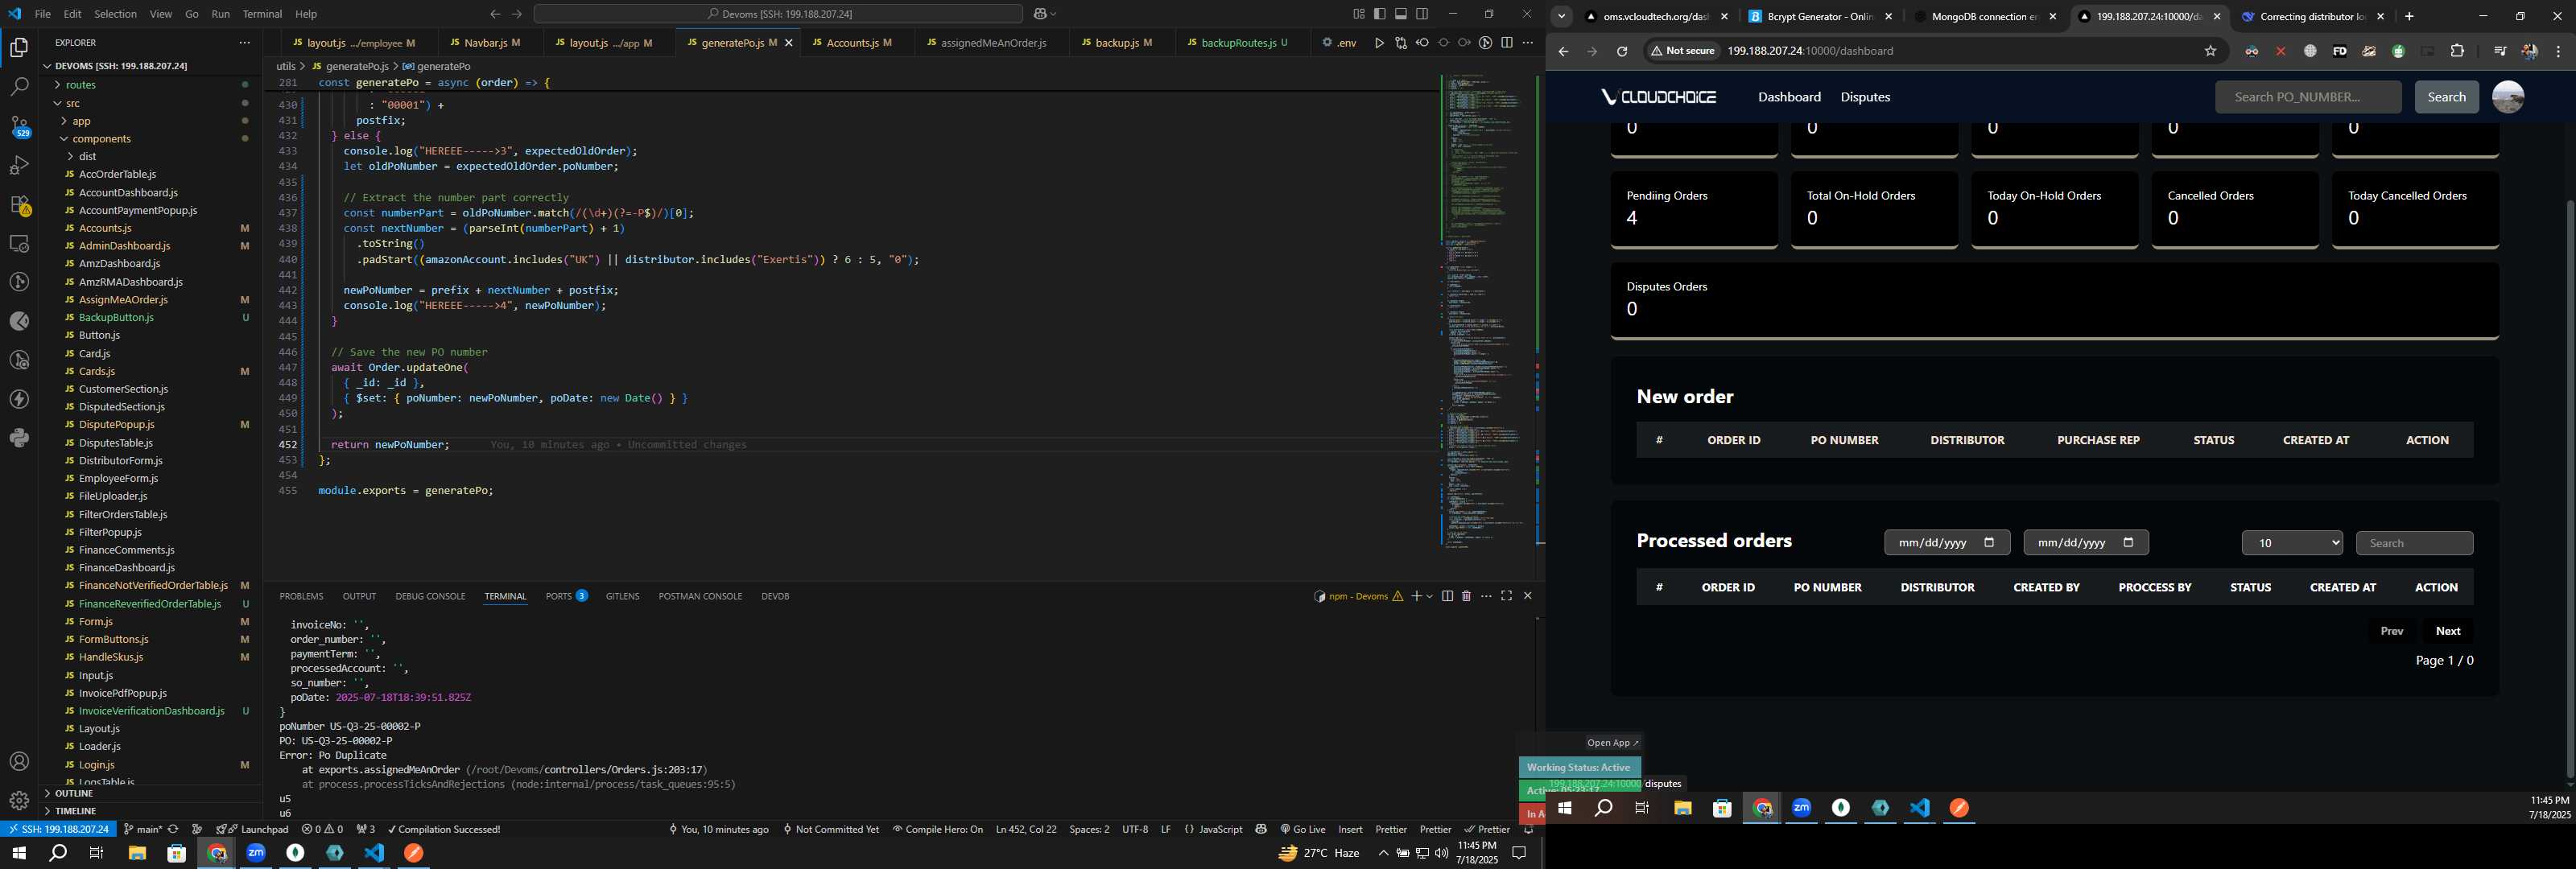This screenshot has width=2576, height=869.
Task: Split the terminal panel
Action: (x=1447, y=596)
